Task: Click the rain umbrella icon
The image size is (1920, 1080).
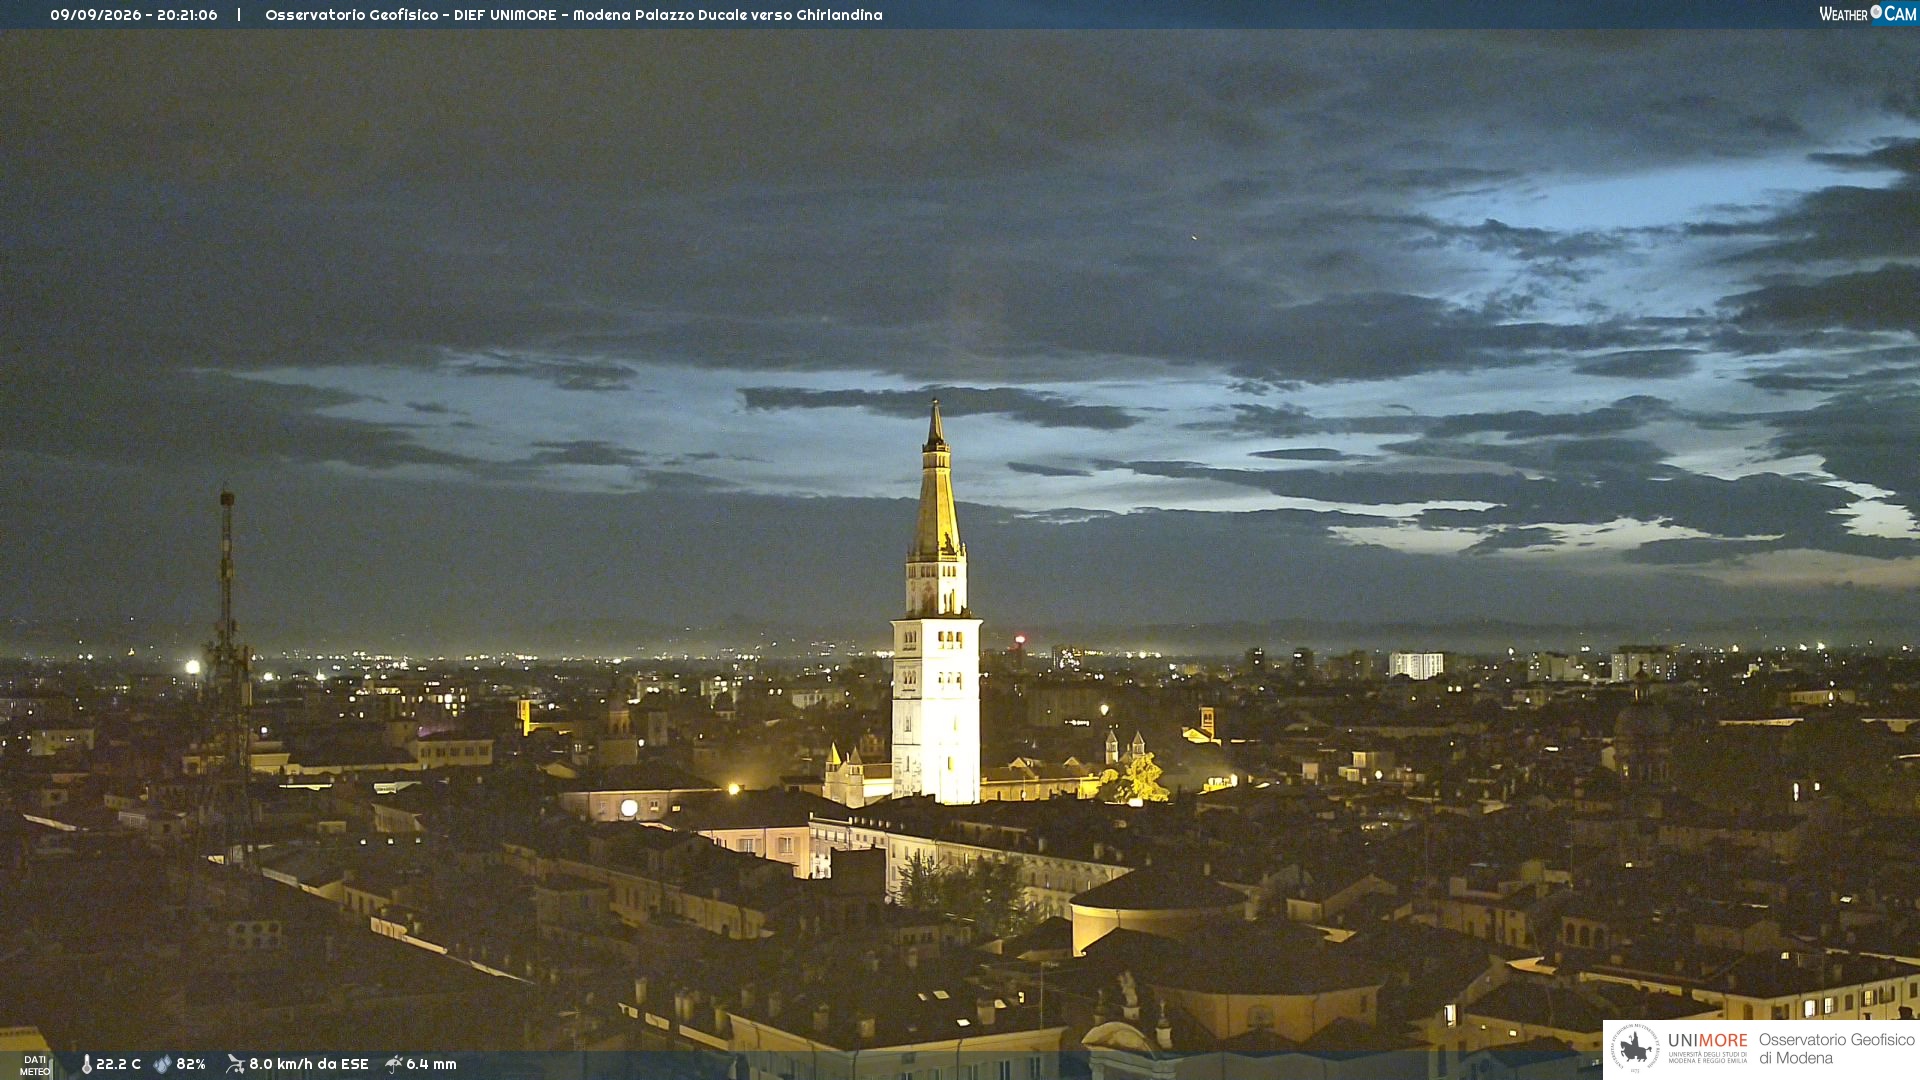Action: click(x=394, y=1064)
